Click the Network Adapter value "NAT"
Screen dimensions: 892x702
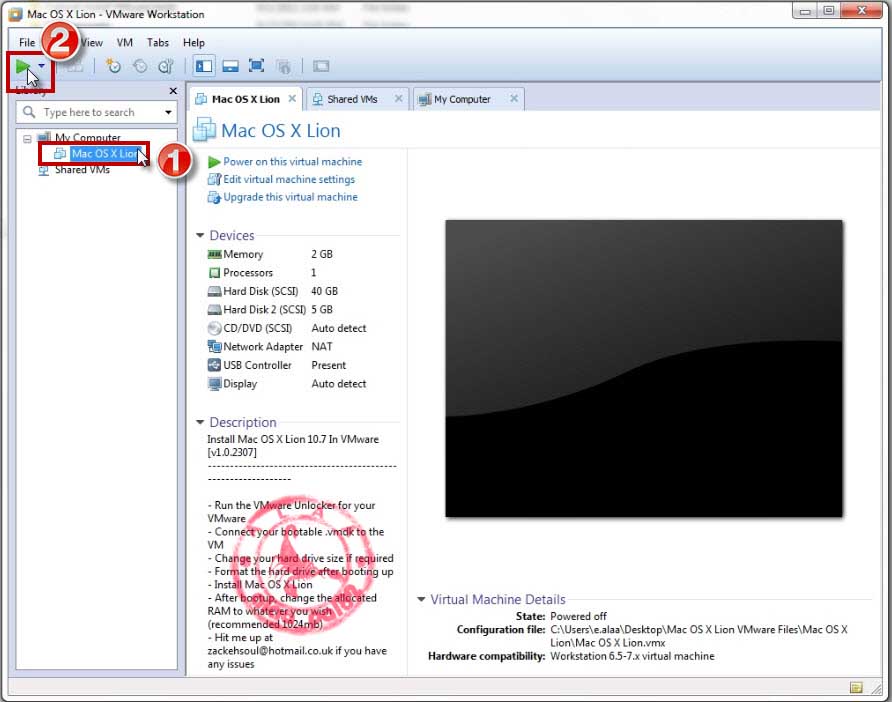click(322, 346)
